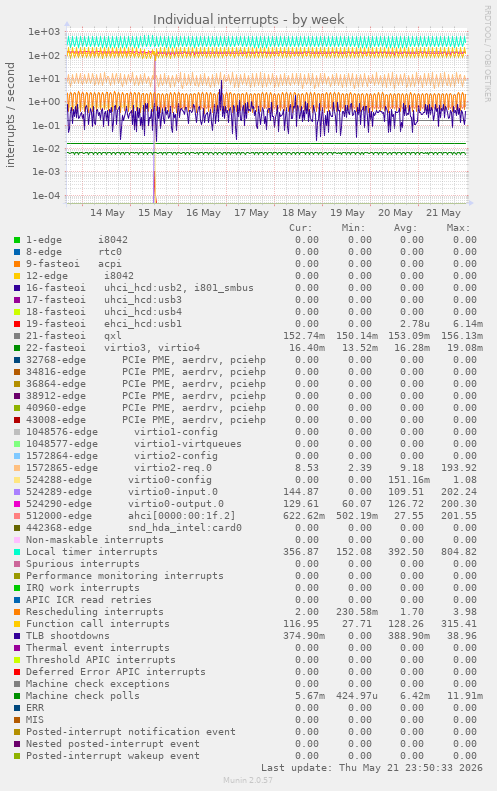The width and height of the screenshot is (497, 791).
Task: Click the Function call interrupts yellow swatch
Action: [17, 624]
